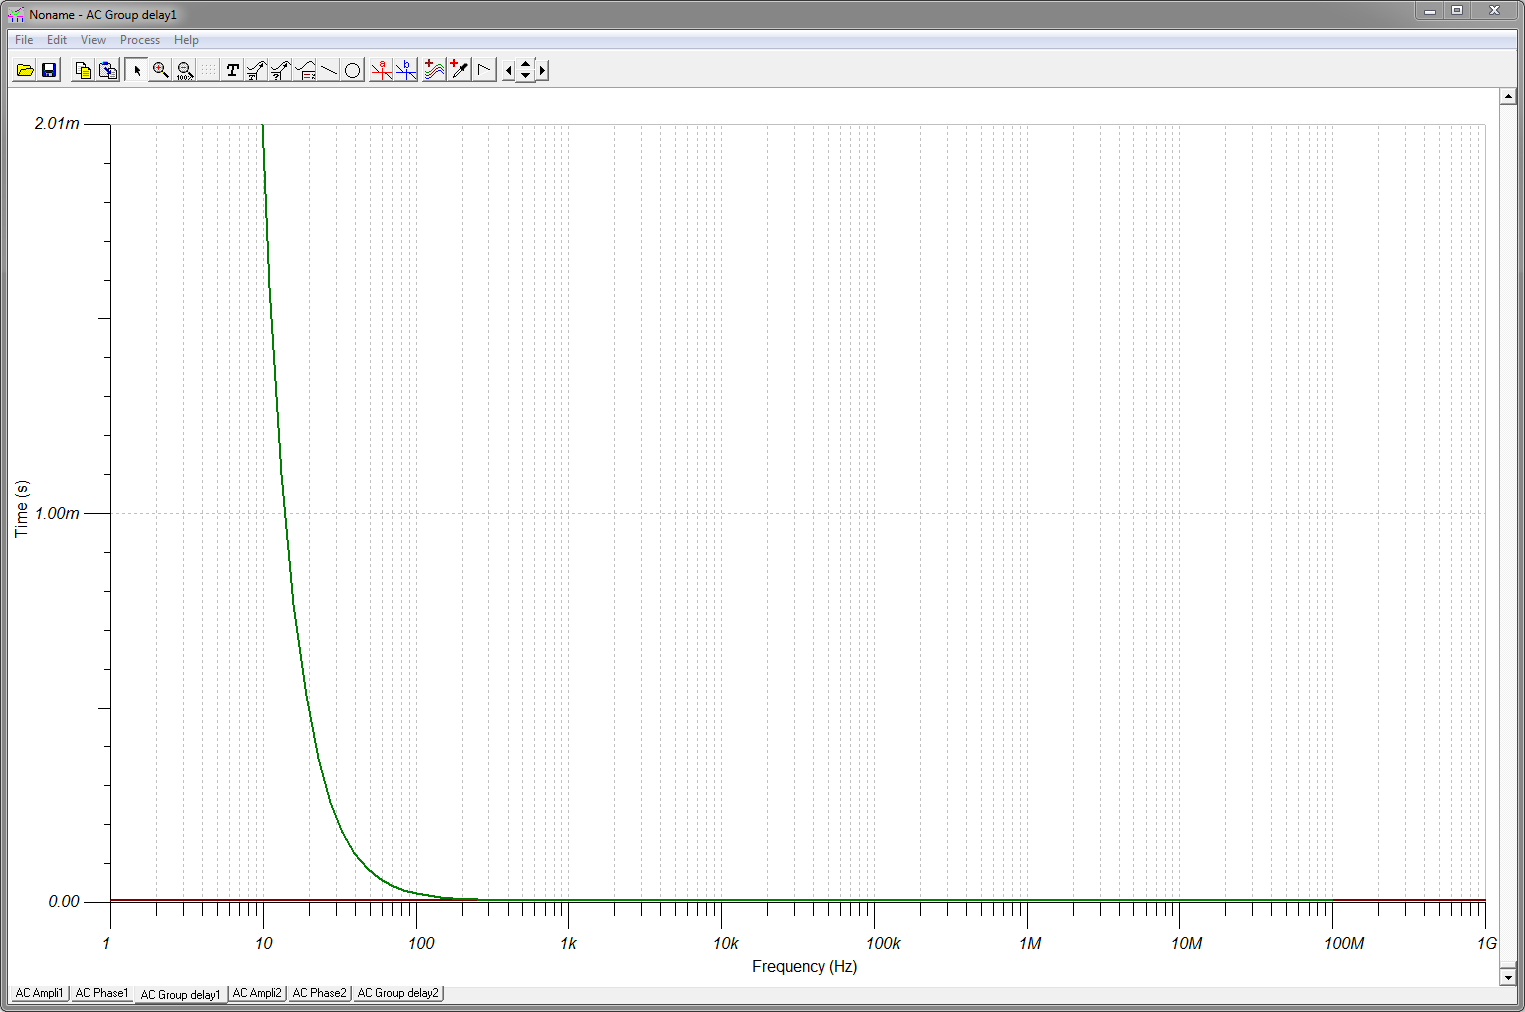Click the 100k frequency tick label

883,943
